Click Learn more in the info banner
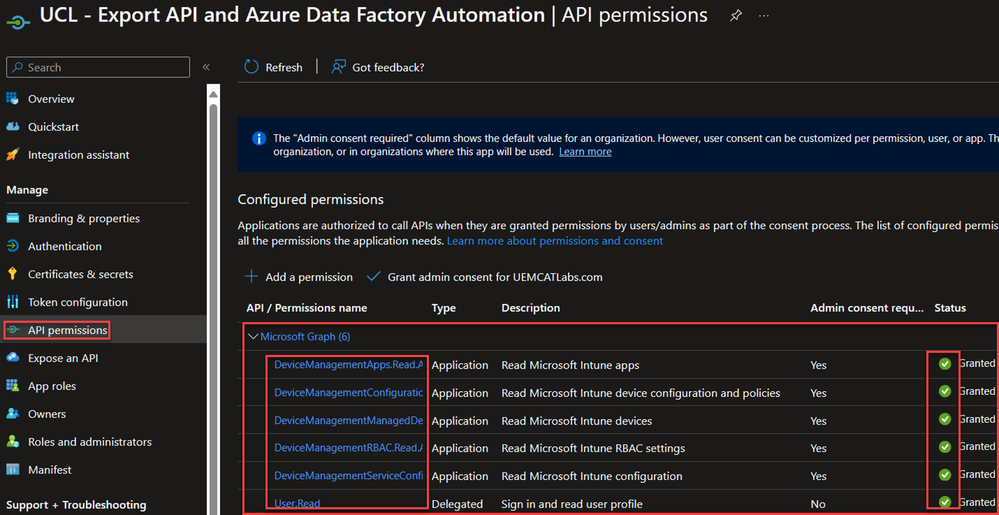999x515 pixels. (585, 152)
